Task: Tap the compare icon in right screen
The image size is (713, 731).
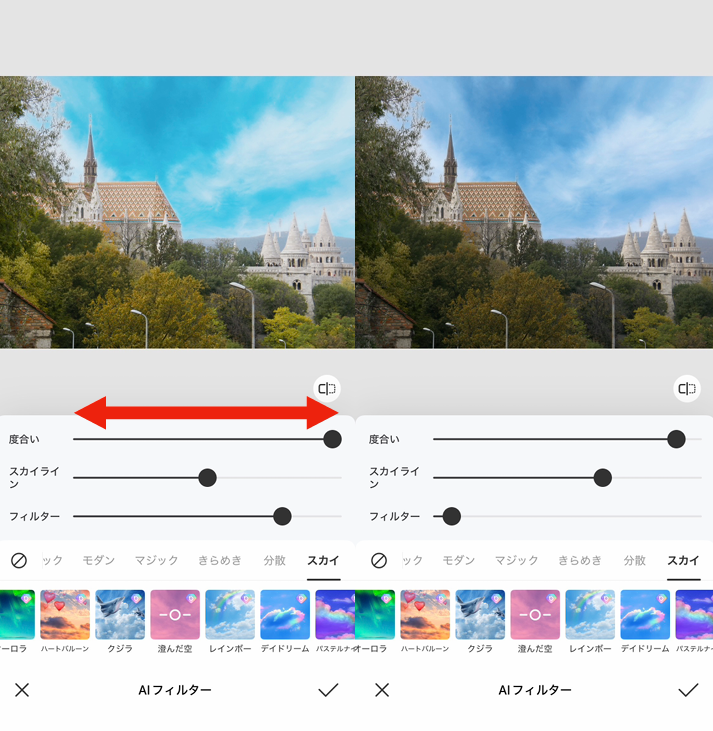Action: [x=687, y=388]
